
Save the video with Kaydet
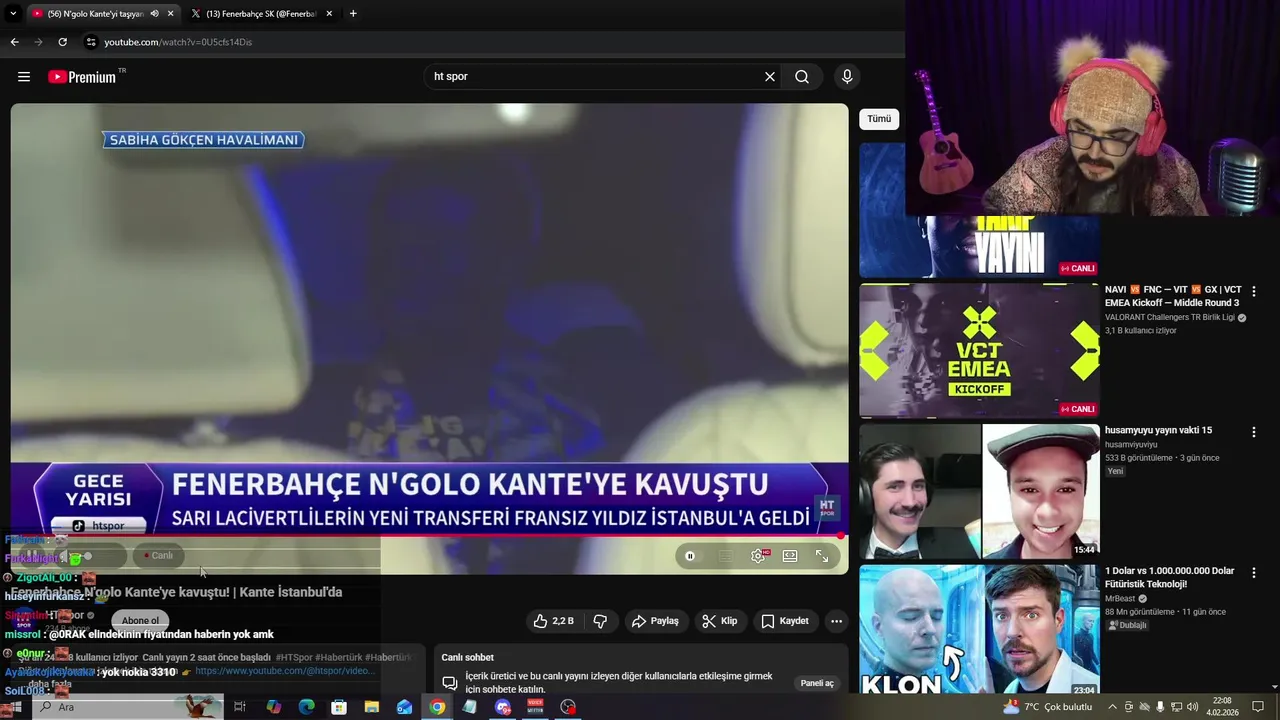tap(785, 621)
